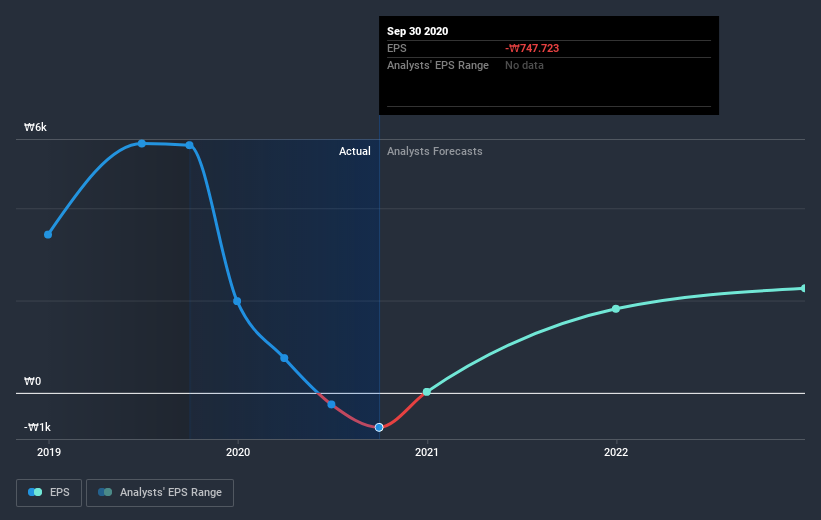821x520 pixels.
Task: Click the EPS data point at 2020 start
Action: pyautogui.click(x=237, y=301)
